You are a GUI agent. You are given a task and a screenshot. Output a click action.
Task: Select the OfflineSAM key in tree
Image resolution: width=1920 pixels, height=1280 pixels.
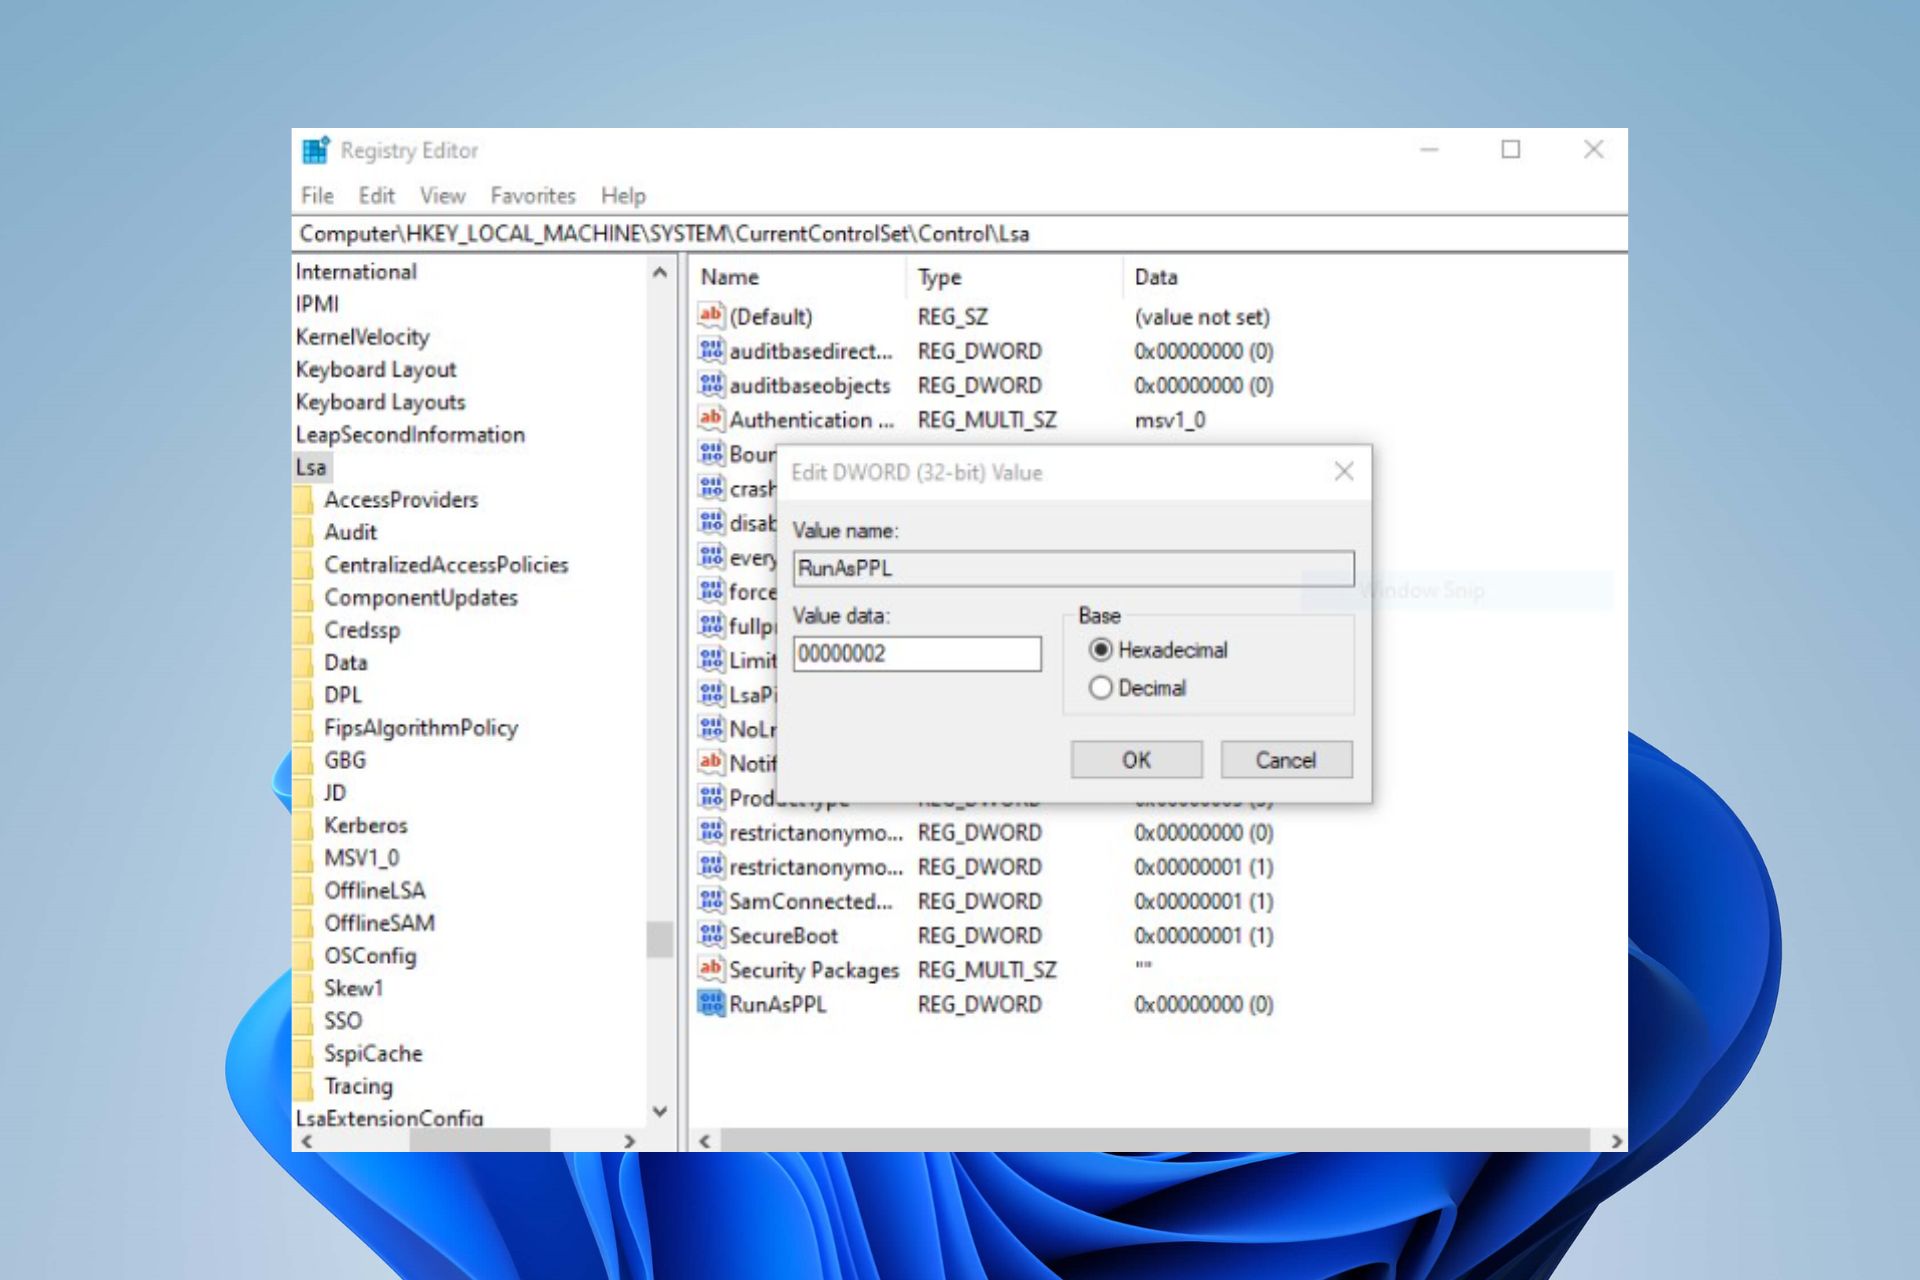click(379, 923)
